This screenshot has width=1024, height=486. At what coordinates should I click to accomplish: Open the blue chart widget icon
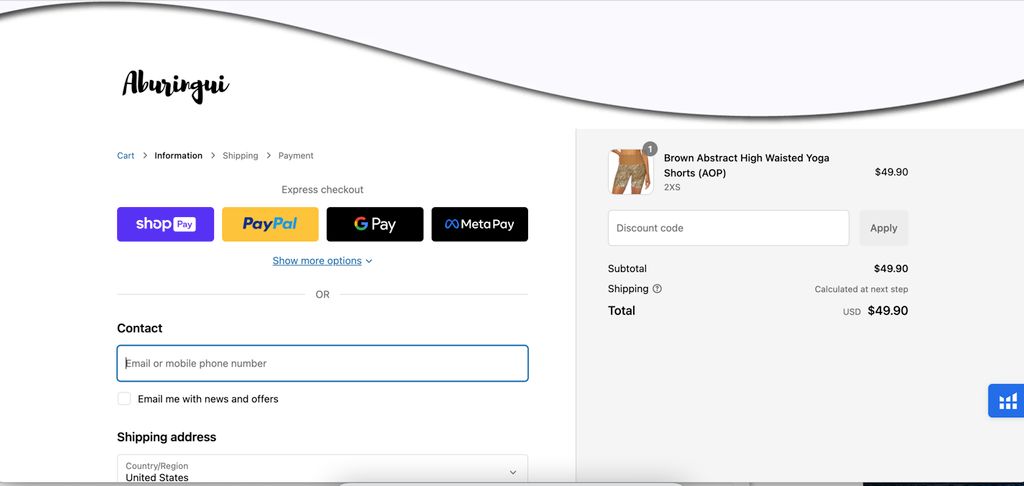pyautogui.click(x=1007, y=401)
